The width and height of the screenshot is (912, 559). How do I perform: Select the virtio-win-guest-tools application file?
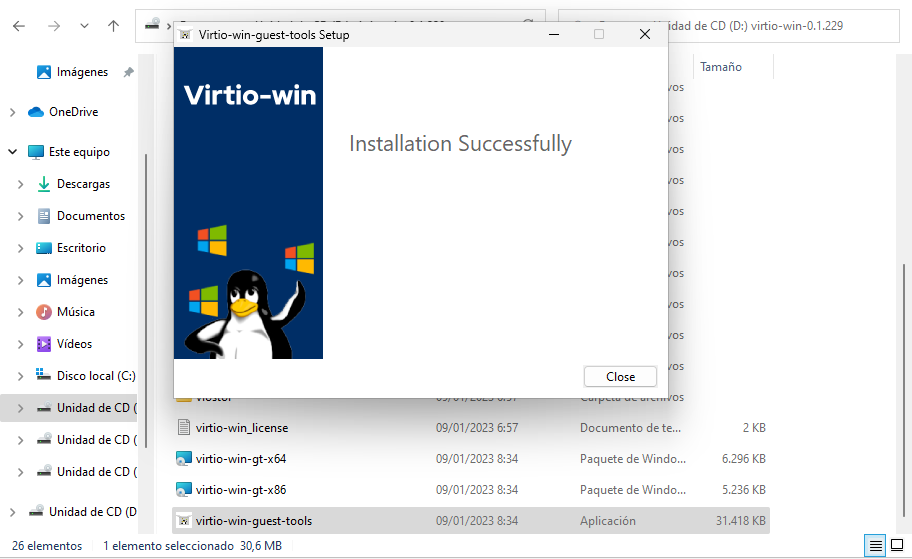[254, 521]
